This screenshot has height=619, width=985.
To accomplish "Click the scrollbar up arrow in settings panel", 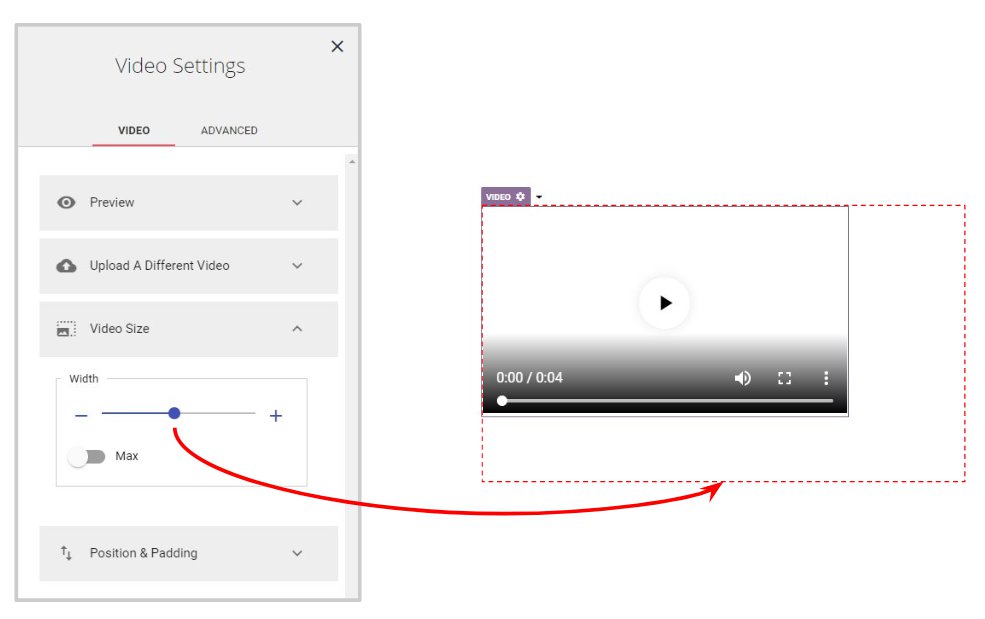I will click(352, 162).
